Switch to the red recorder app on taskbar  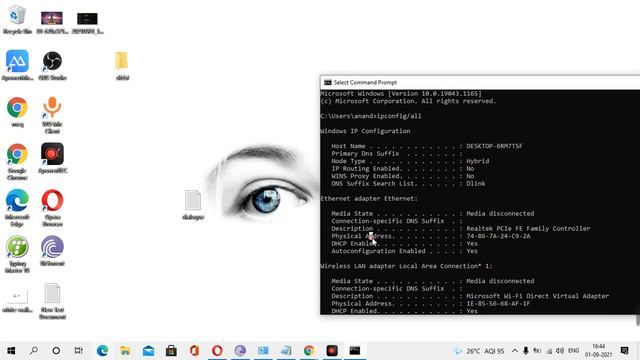(x=332, y=351)
